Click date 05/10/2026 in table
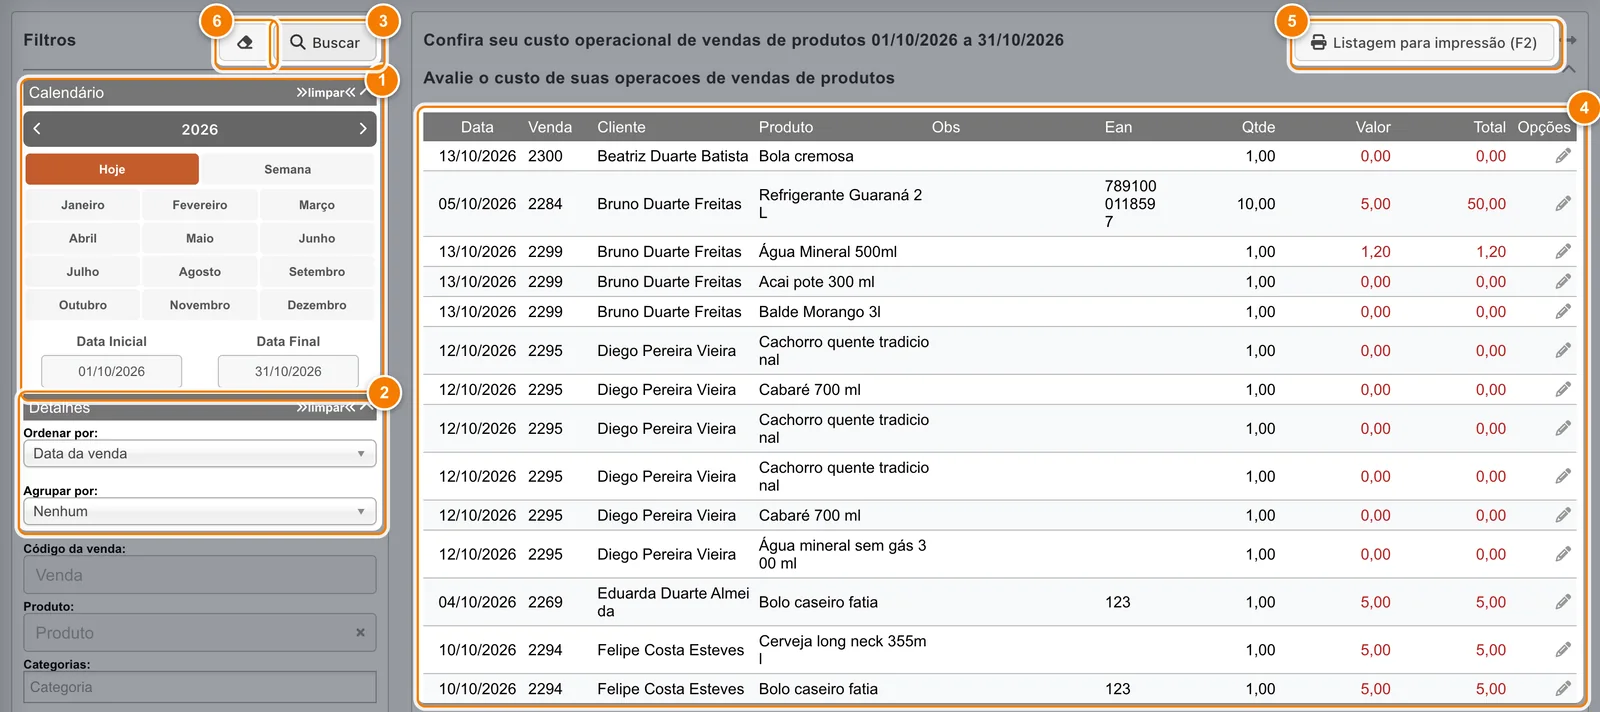This screenshot has height=712, width=1600. pyautogui.click(x=477, y=204)
